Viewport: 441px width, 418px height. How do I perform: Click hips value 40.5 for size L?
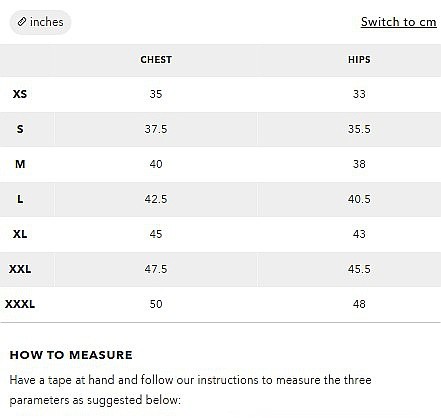[359, 199]
